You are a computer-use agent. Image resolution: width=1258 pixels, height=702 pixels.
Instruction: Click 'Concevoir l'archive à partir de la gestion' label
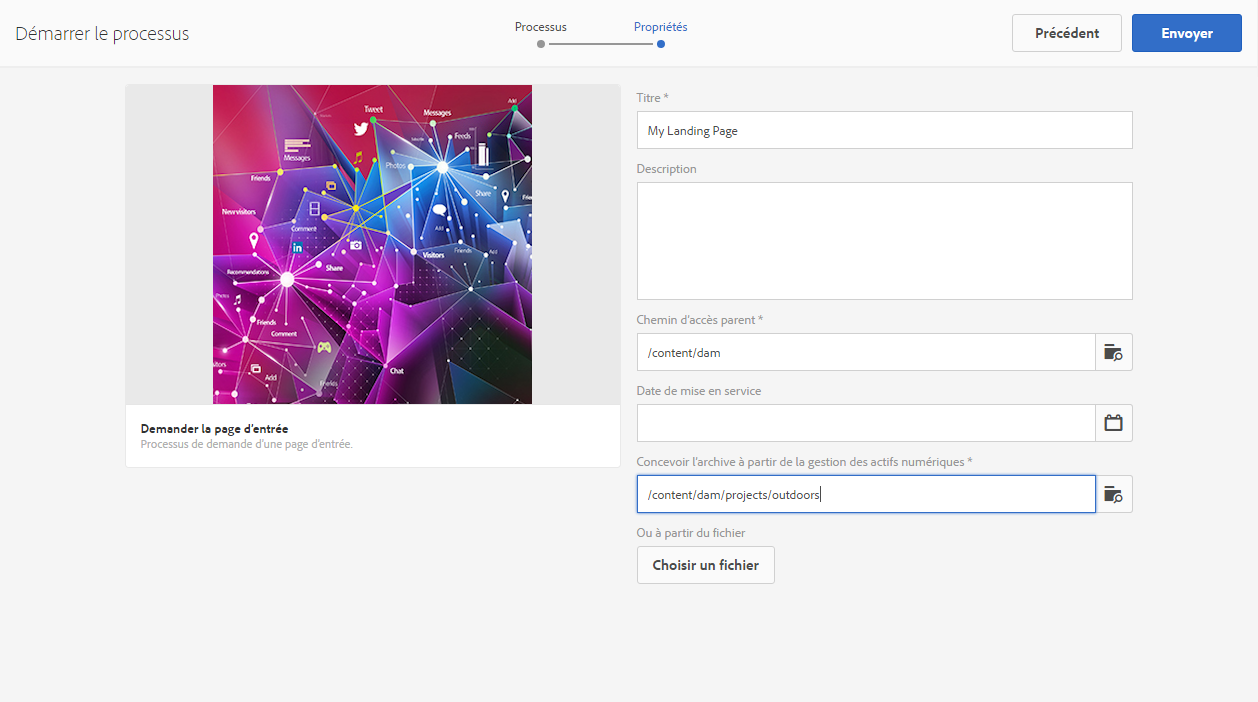click(x=805, y=462)
